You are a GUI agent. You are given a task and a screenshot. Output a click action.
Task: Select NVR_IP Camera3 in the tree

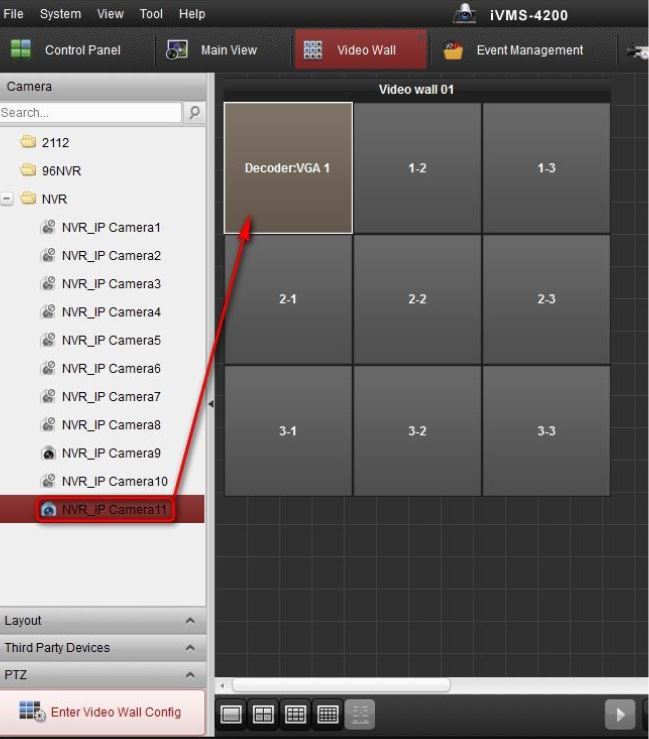pyautogui.click(x=111, y=284)
